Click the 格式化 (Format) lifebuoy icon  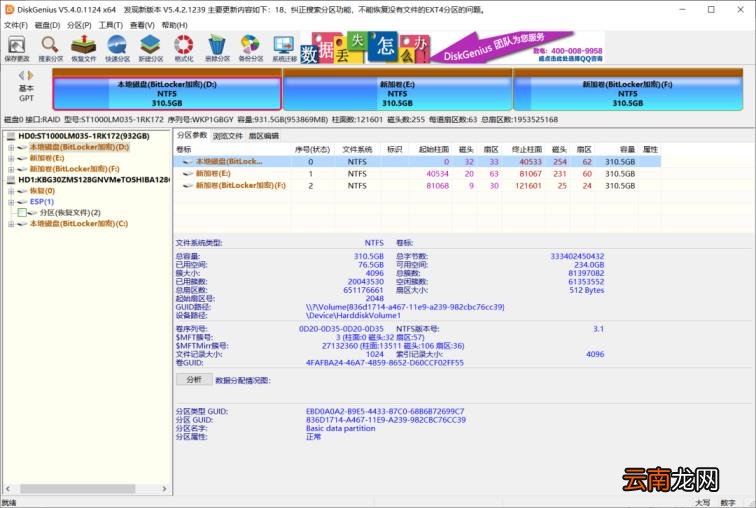[184, 48]
